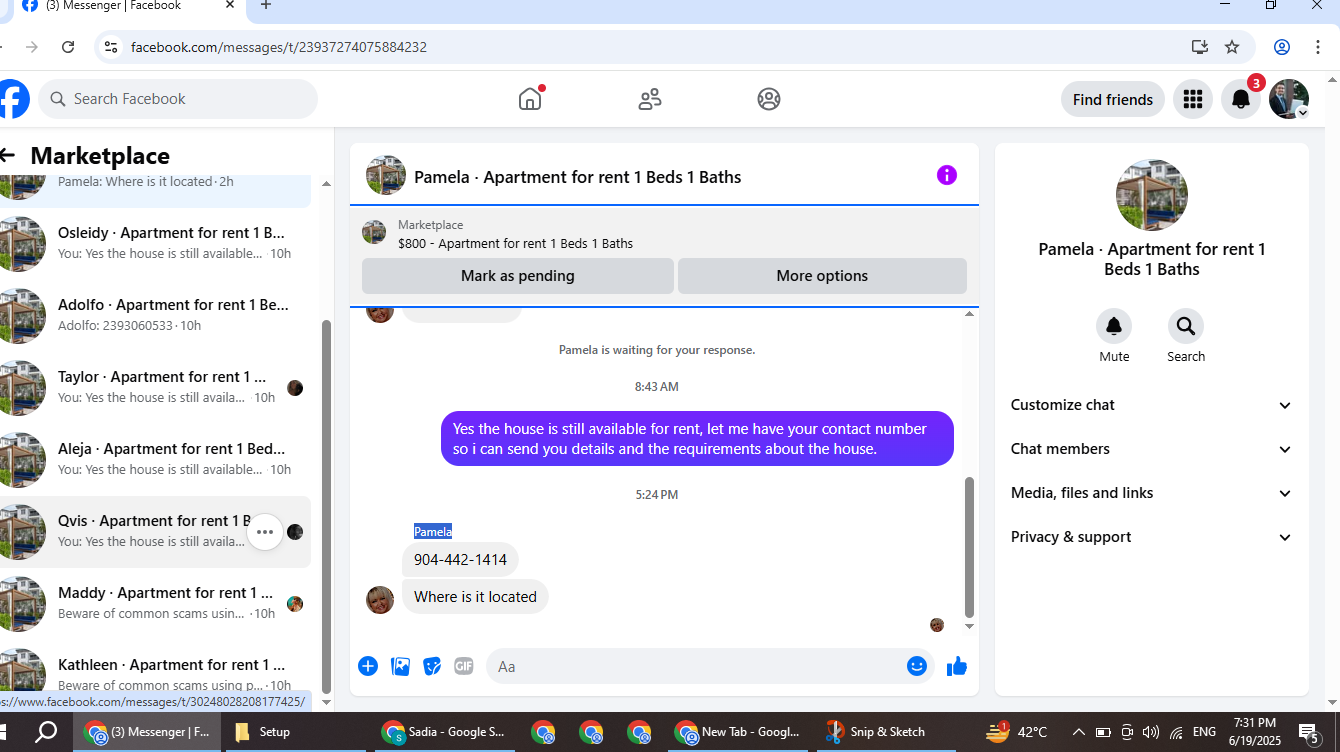The height and width of the screenshot is (752, 1340).
Task: Show hidden system tray icons chevron
Action: (1079, 732)
